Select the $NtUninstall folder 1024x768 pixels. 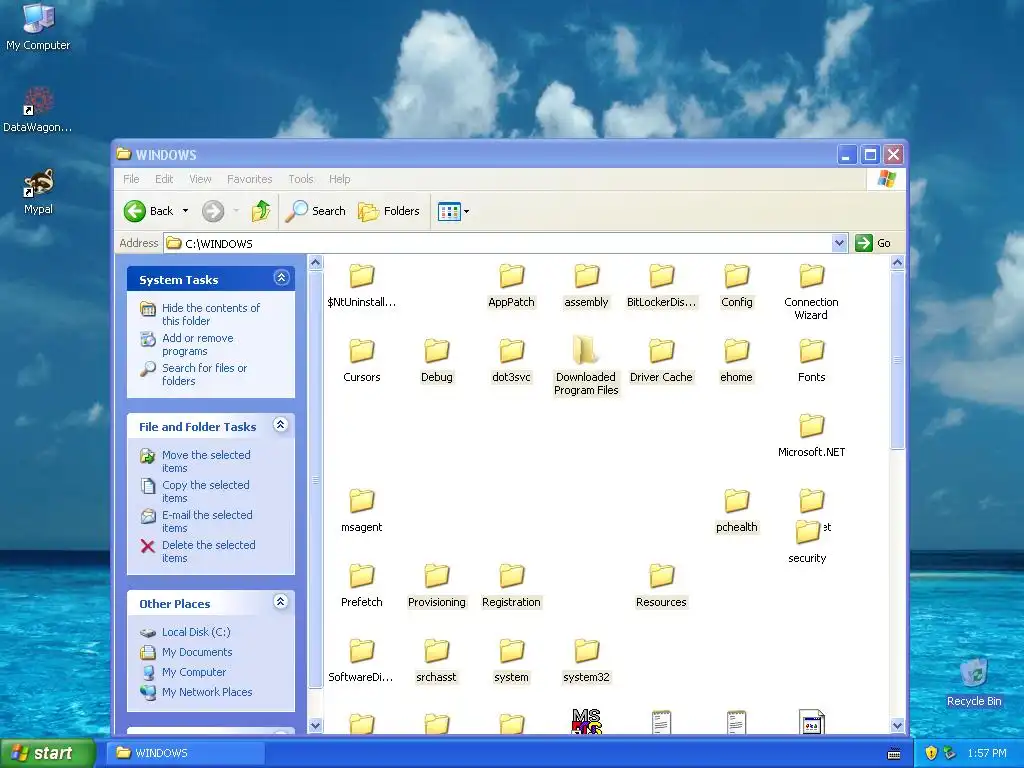(361, 286)
